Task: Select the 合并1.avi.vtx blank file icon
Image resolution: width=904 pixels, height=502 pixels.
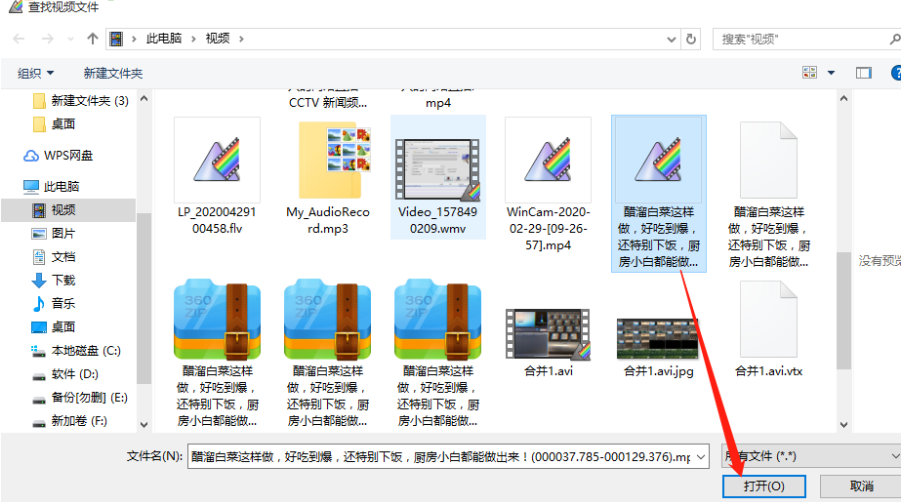Action: pos(769,320)
